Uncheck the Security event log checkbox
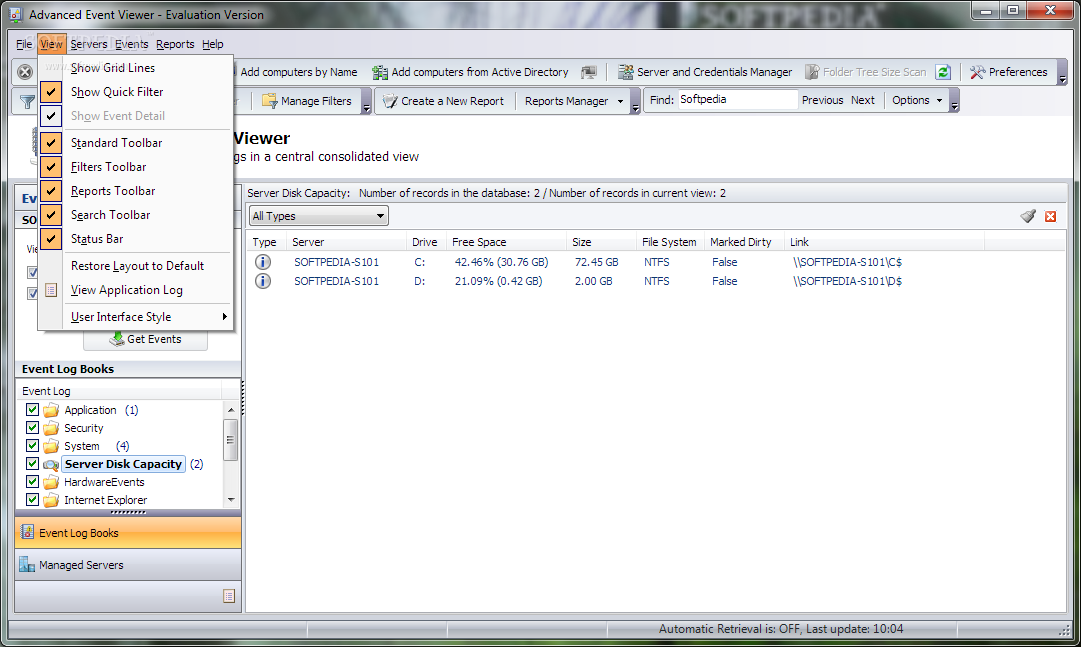The width and height of the screenshot is (1081, 647). tap(32, 428)
